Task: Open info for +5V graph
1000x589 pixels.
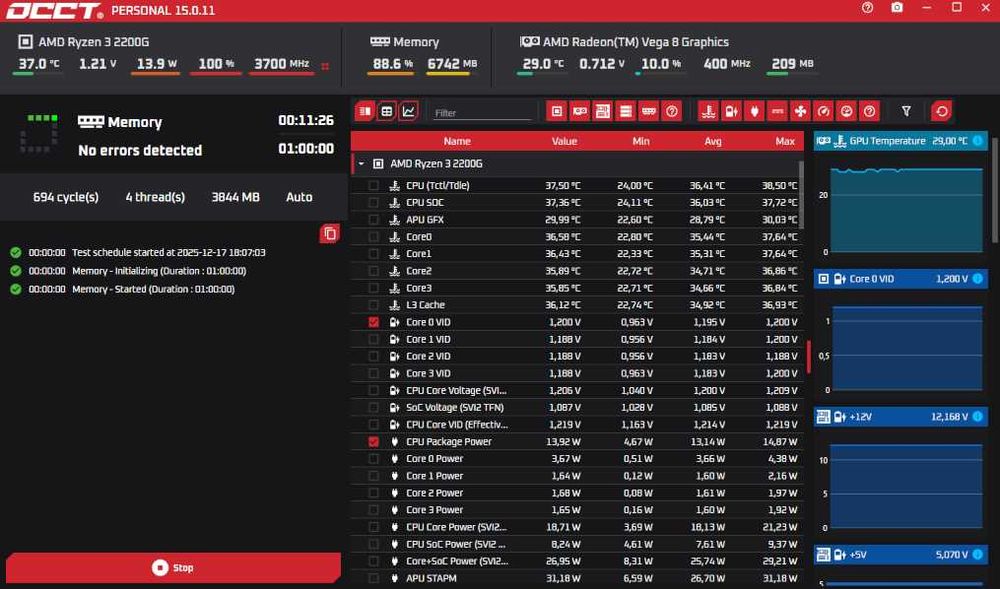Action: (x=978, y=555)
